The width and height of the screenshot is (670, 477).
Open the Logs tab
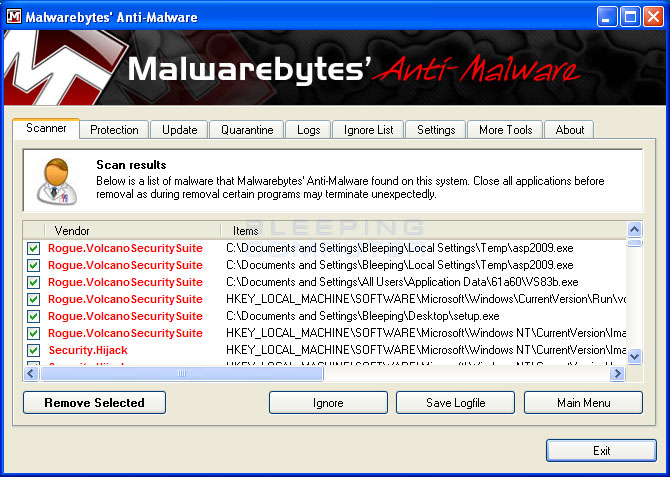click(x=309, y=130)
